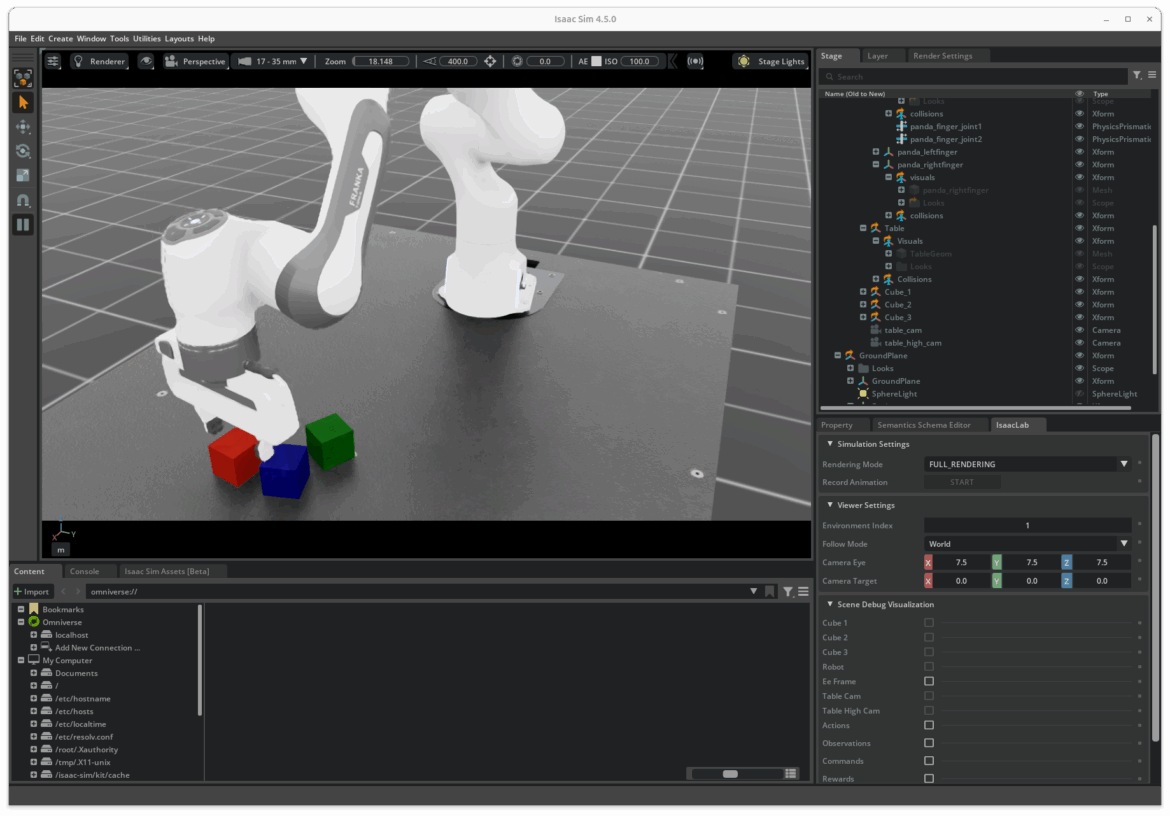
Task: Click the Import button in Content panel
Action: tap(32, 592)
